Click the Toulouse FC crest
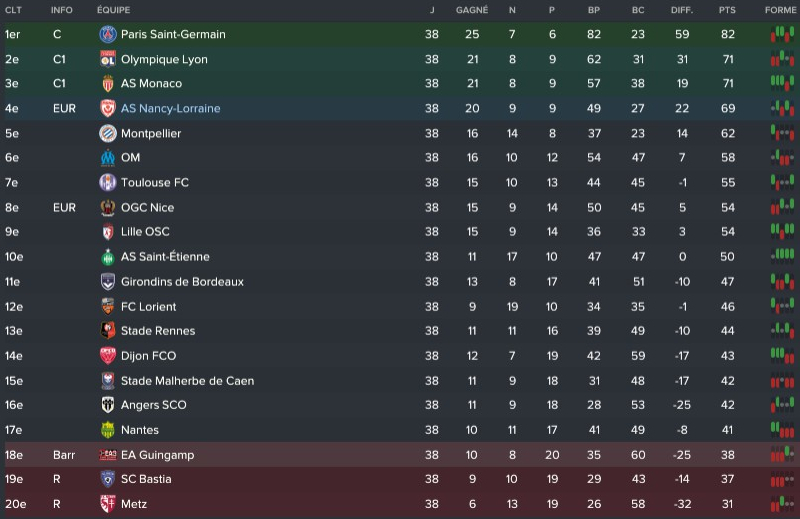 point(108,183)
